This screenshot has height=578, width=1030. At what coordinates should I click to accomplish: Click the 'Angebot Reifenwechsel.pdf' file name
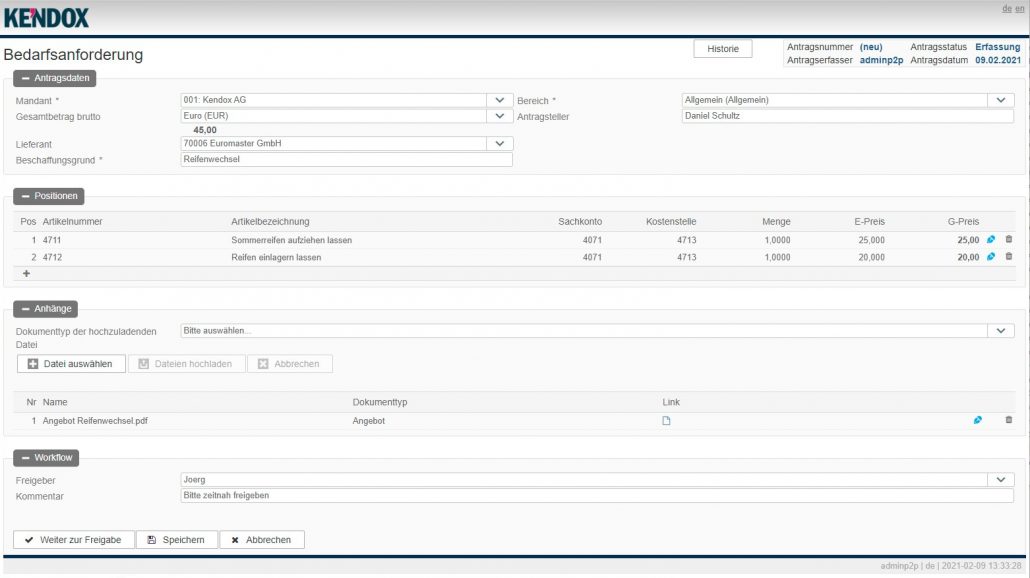coord(95,421)
